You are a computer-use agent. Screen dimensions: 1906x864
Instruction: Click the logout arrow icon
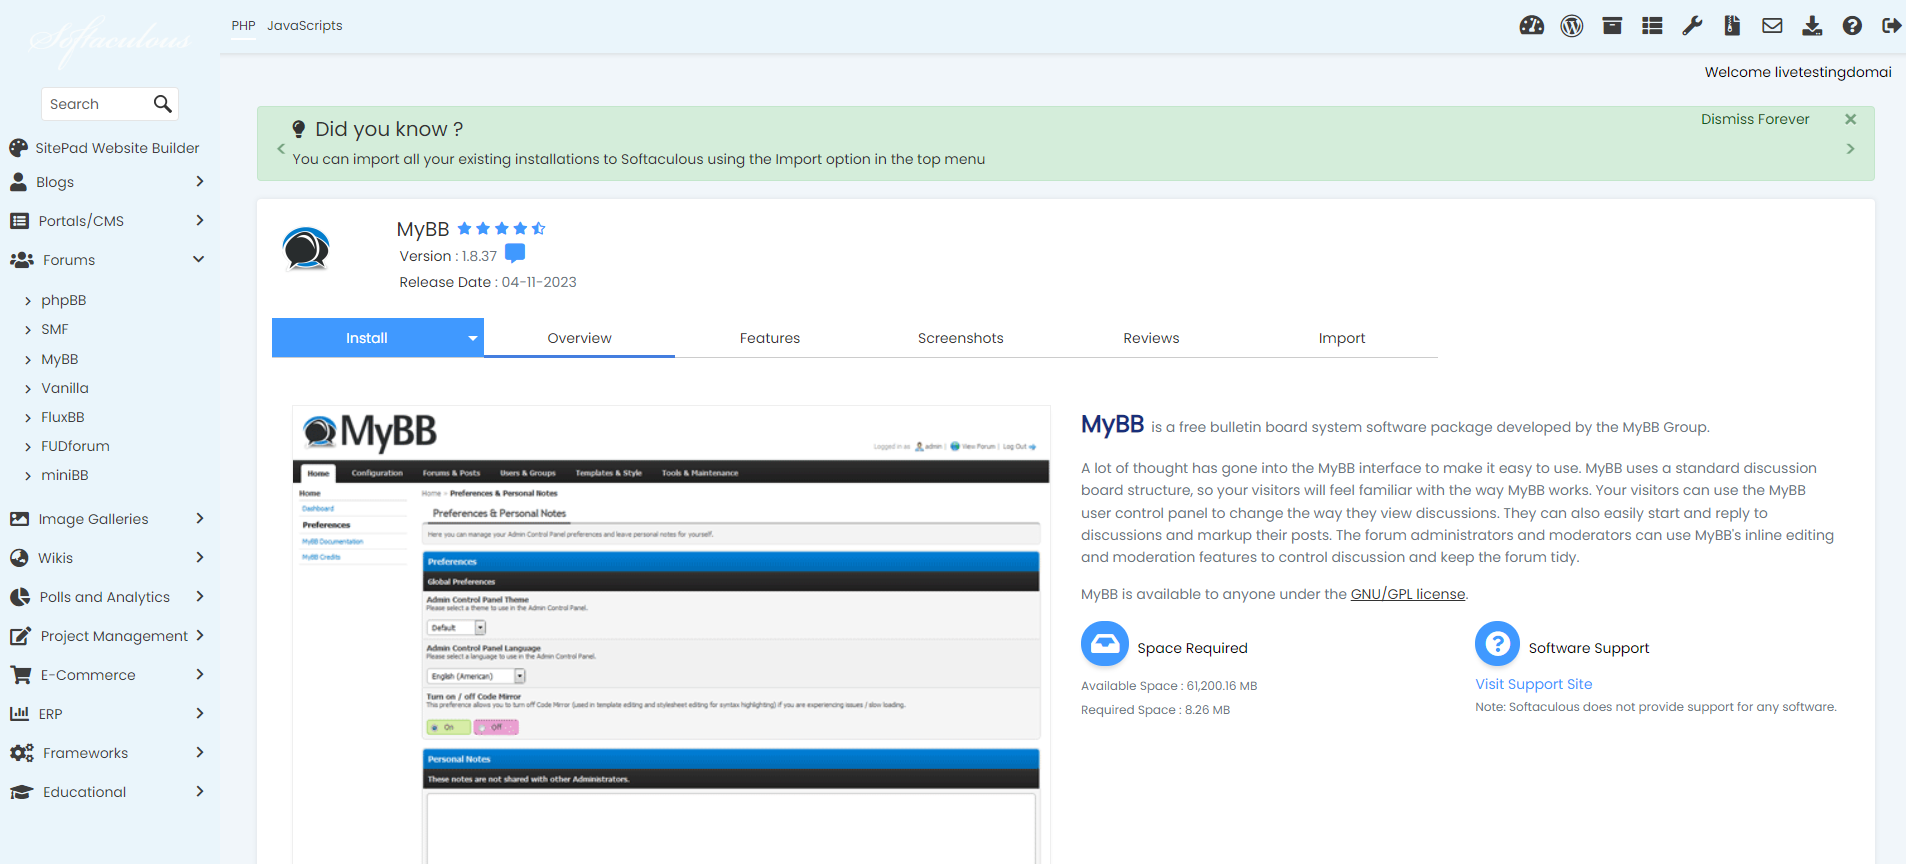click(x=1891, y=26)
